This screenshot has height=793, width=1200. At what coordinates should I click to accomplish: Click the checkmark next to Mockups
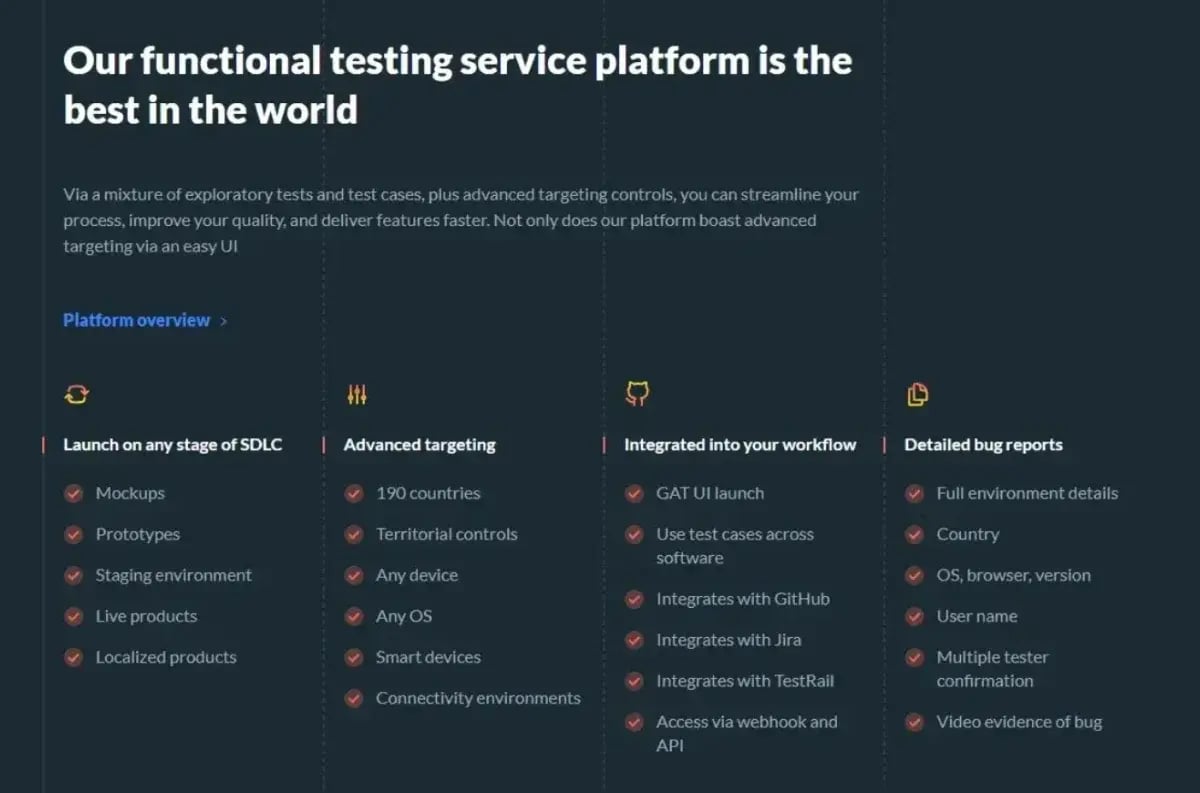[73, 493]
